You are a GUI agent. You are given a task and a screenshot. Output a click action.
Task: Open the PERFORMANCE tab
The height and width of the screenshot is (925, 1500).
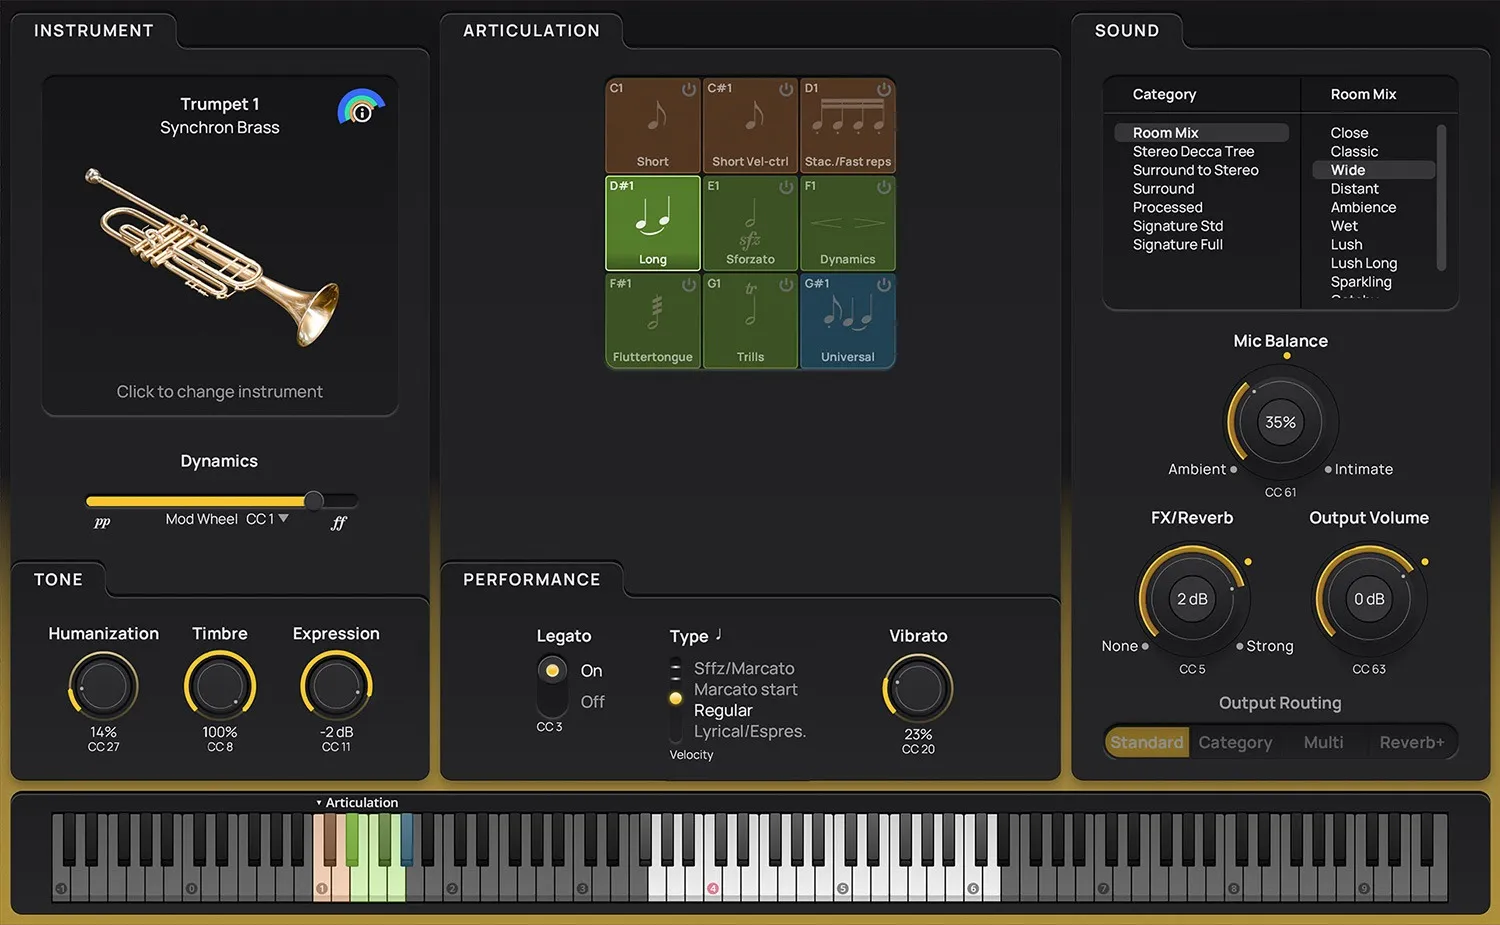tap(531, 580)
